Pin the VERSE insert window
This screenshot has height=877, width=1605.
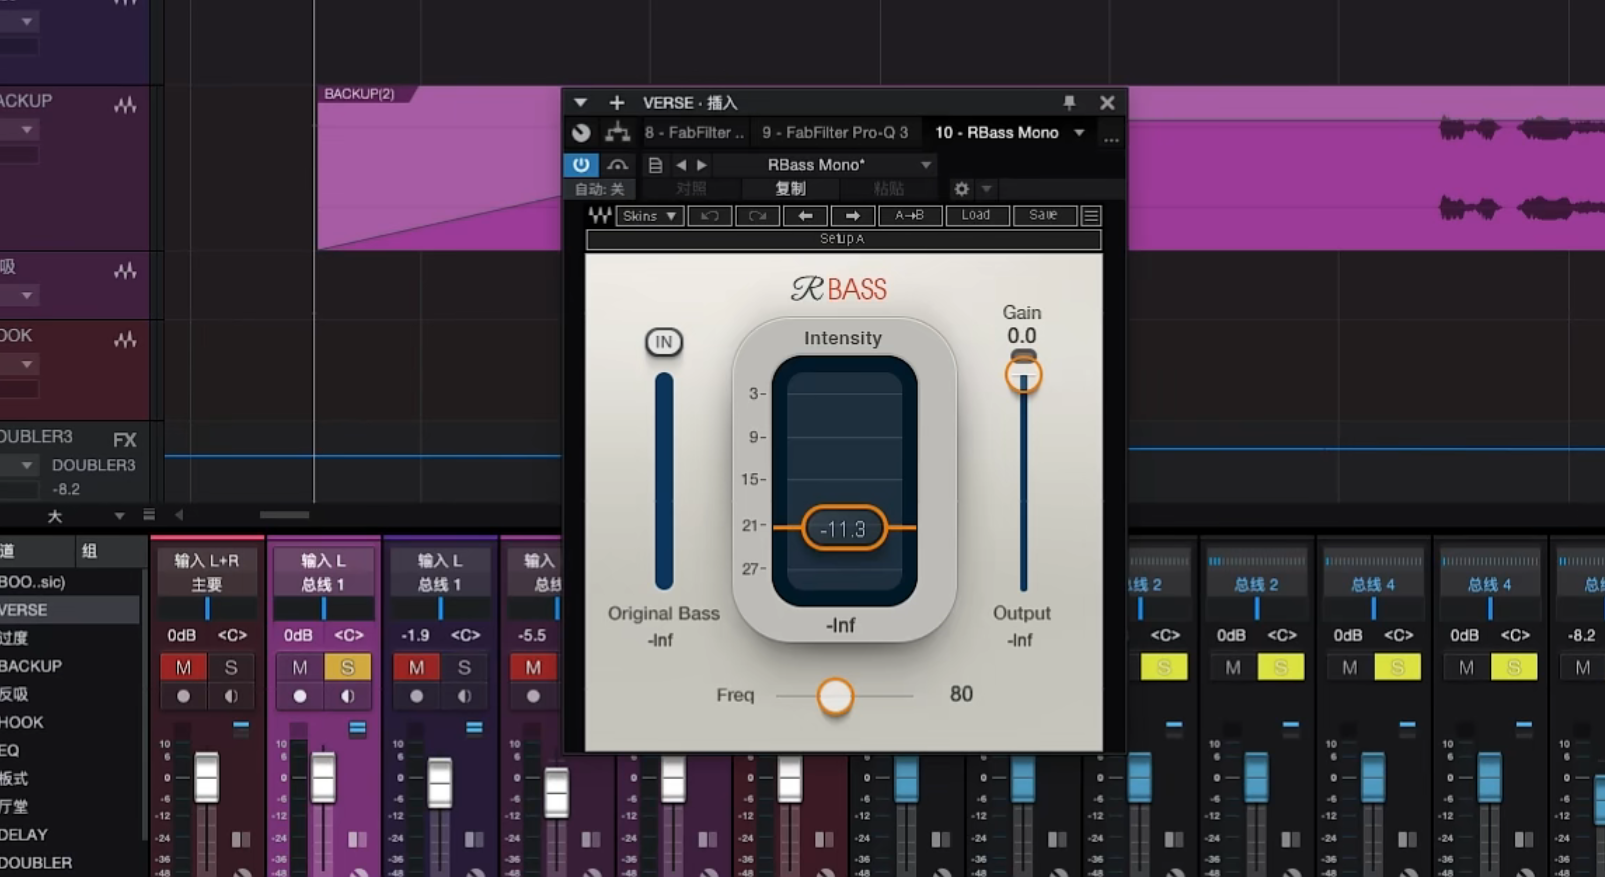click(x=1069, y=102)
